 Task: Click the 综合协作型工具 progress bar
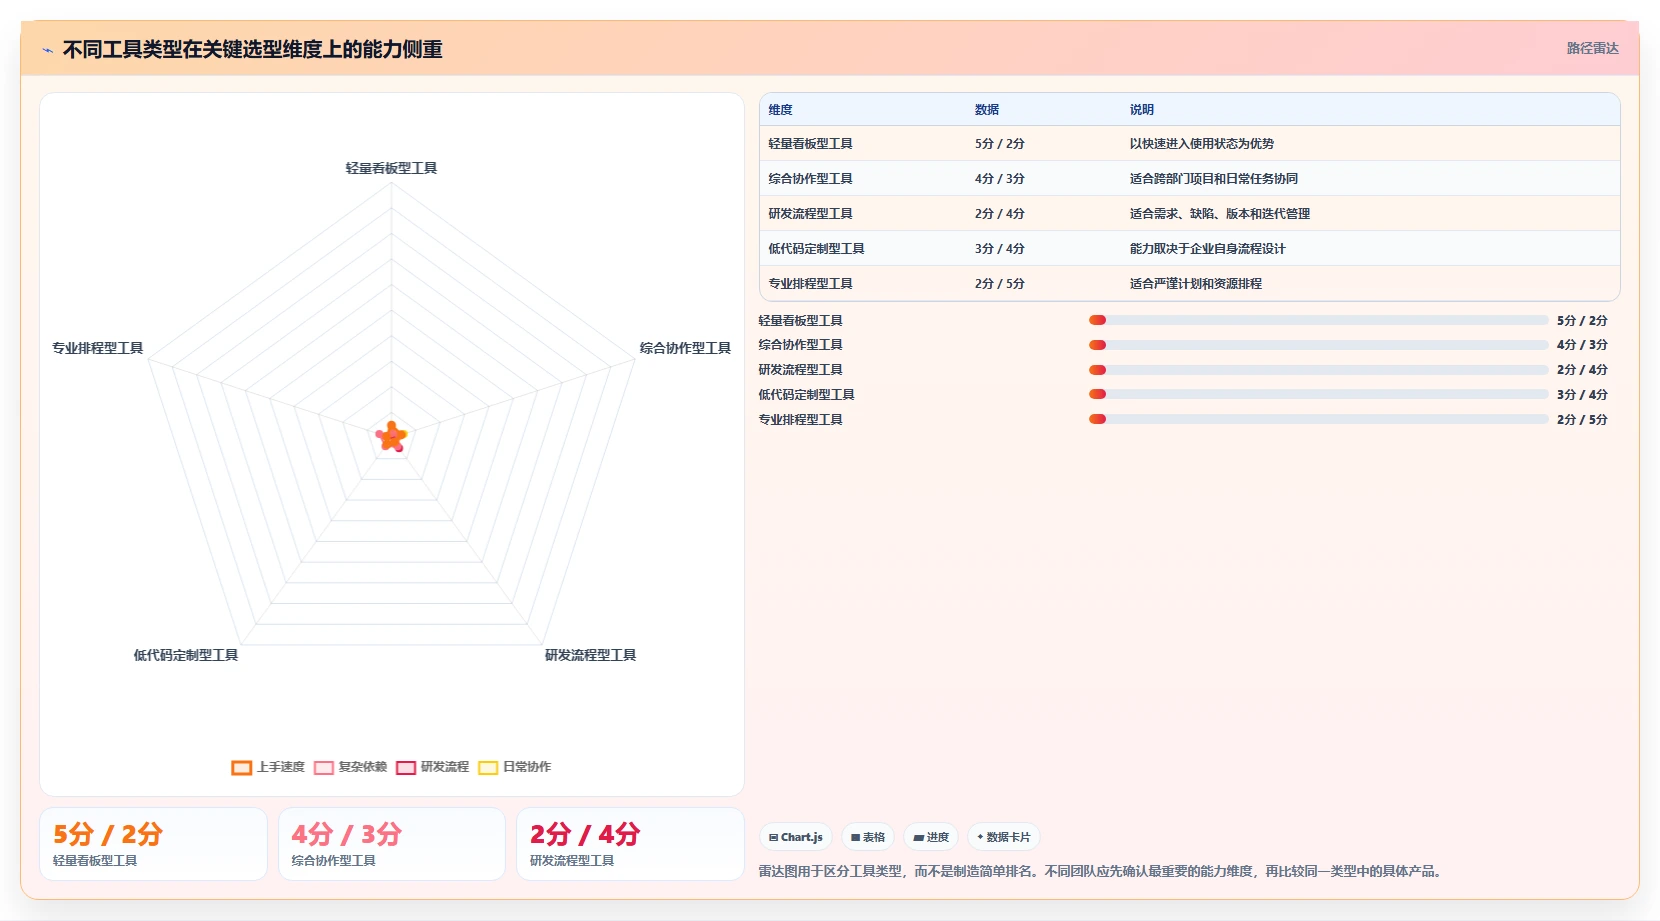(1318, 345)
